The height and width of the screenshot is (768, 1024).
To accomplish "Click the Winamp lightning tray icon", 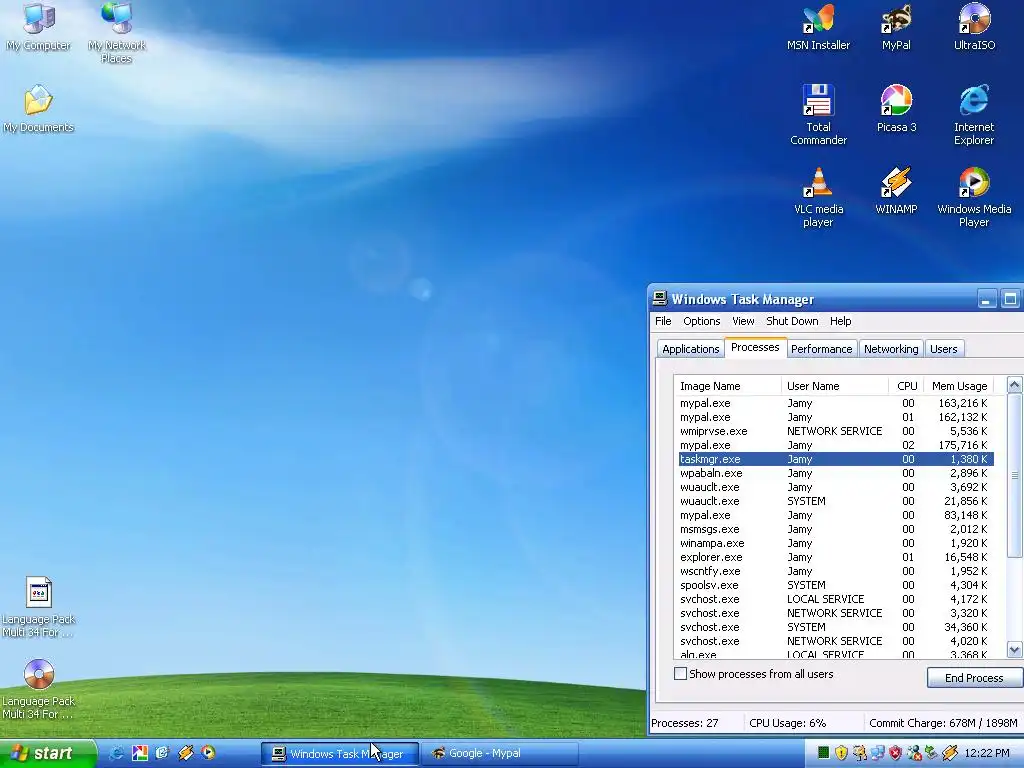I will point(950,753).
